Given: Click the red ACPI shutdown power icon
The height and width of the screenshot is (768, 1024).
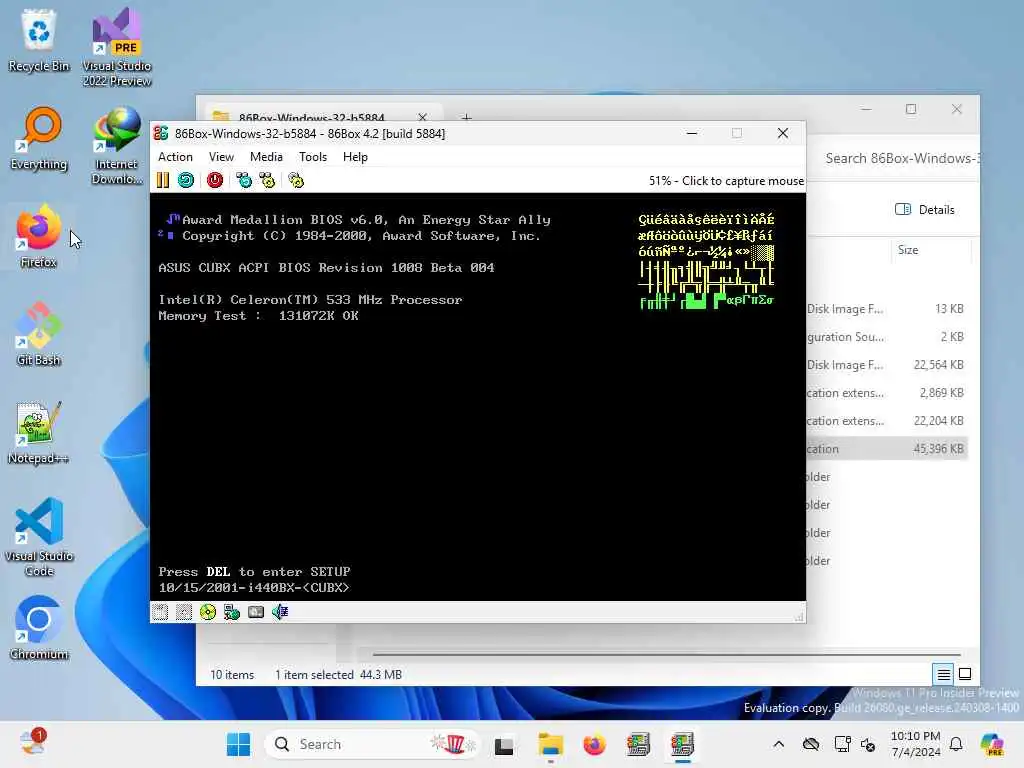Looking at the screenshot, I should (x=215, y=180).
